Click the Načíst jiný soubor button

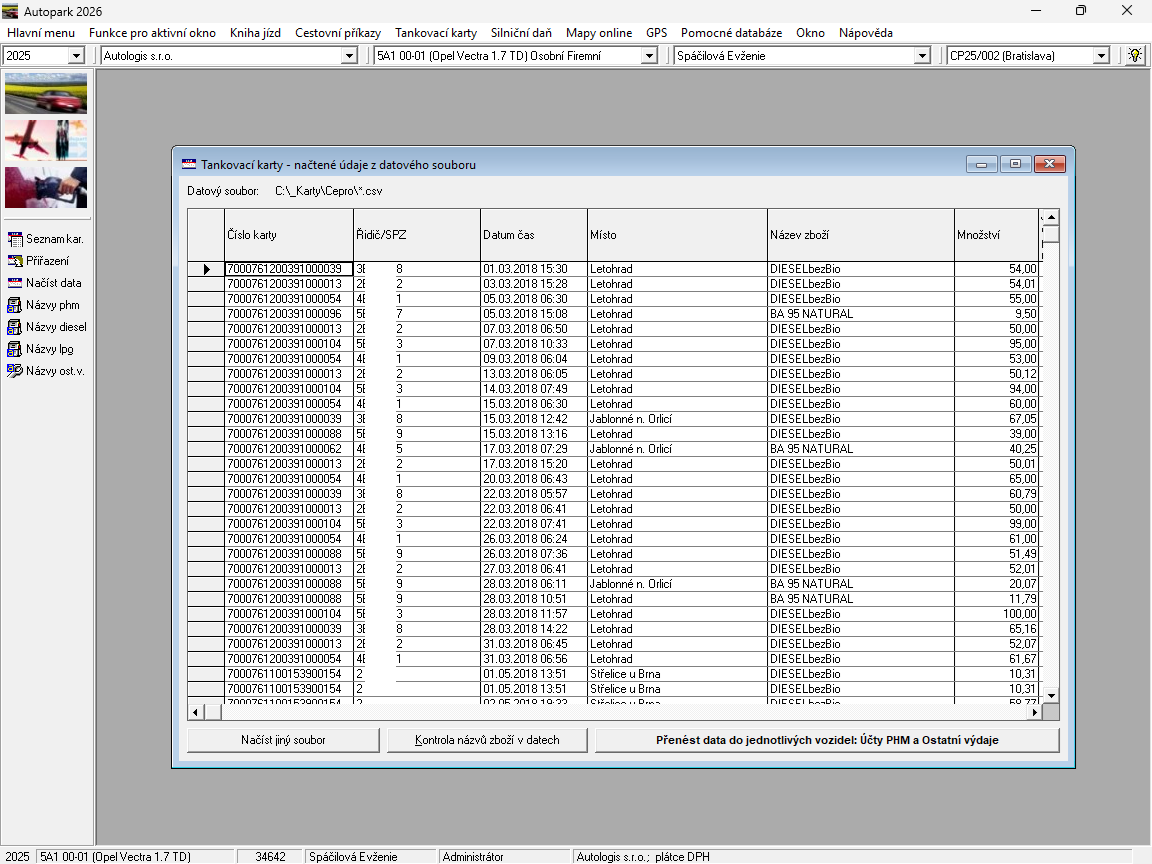pos(283,741)
